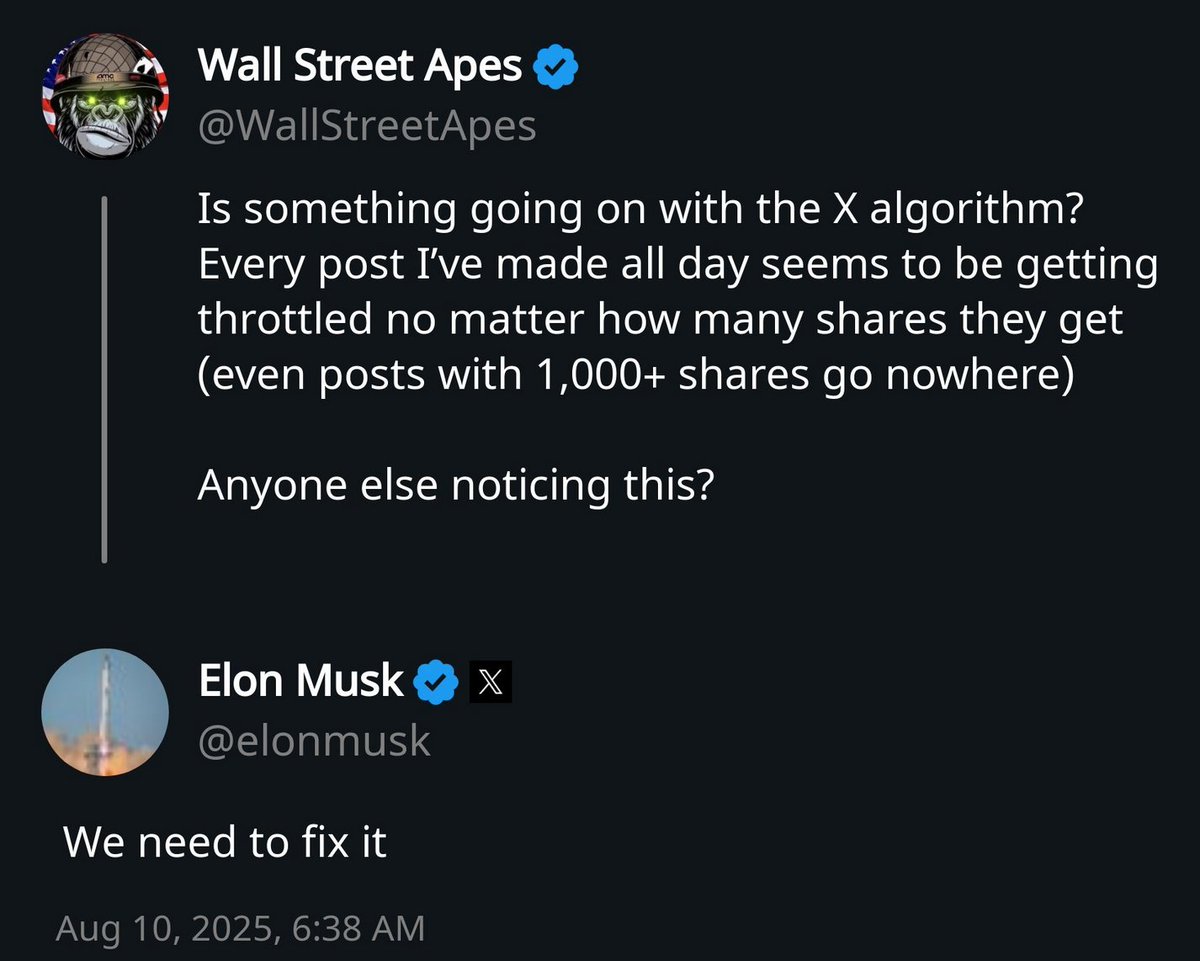Click the "Aug 10, 2025" date

[x=164, y=928]
